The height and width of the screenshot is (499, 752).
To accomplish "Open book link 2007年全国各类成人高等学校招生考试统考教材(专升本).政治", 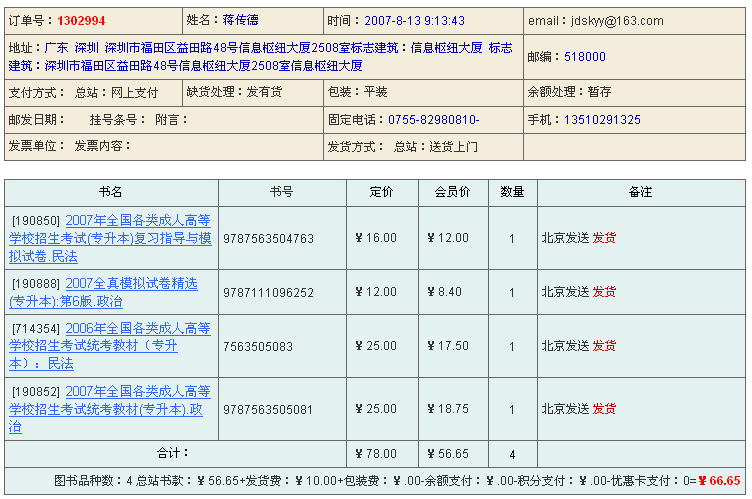I will click(x=110, y=409).
